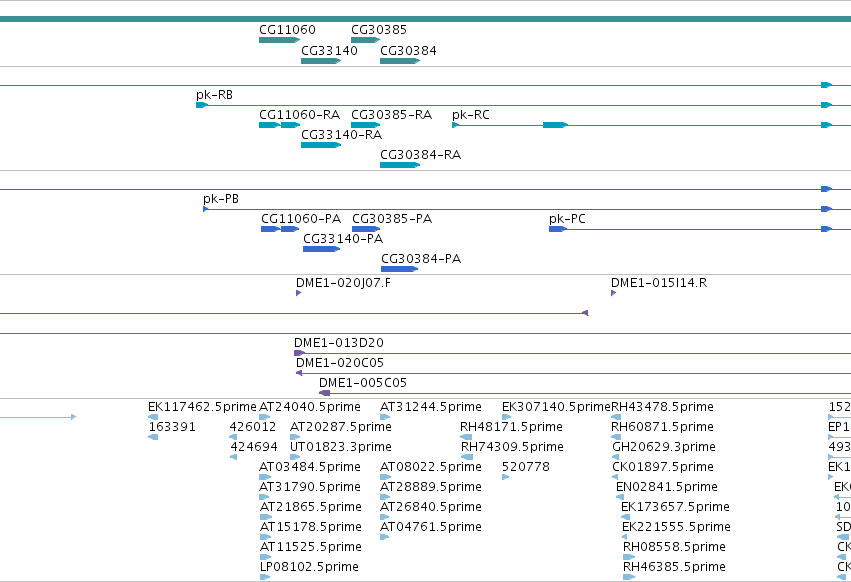Click the RH48171.5prime EST

tap(466, 437)
